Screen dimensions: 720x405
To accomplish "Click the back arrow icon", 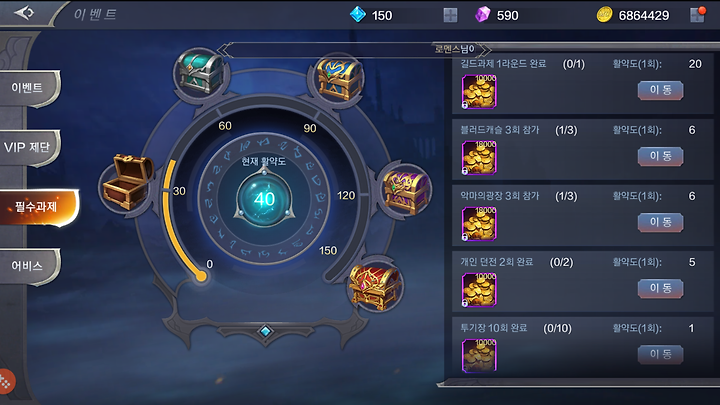I will pos(24,13).
